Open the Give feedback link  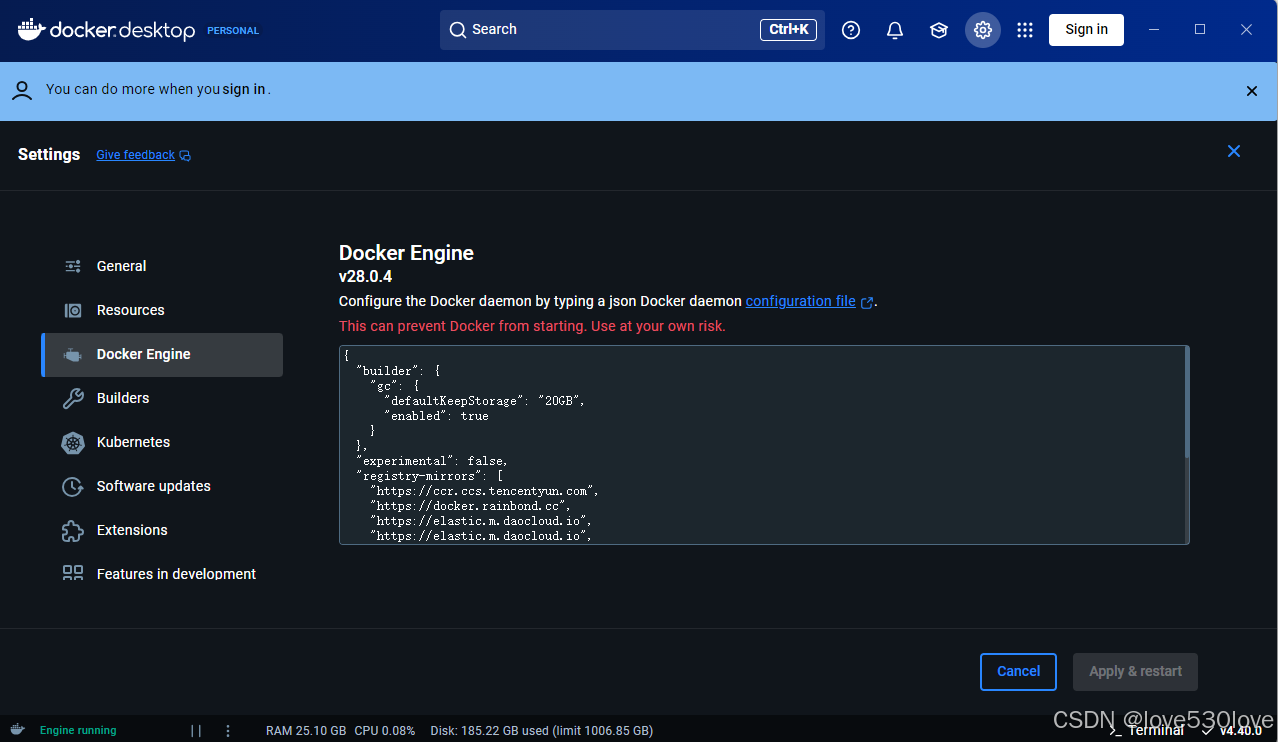(135, 155)
